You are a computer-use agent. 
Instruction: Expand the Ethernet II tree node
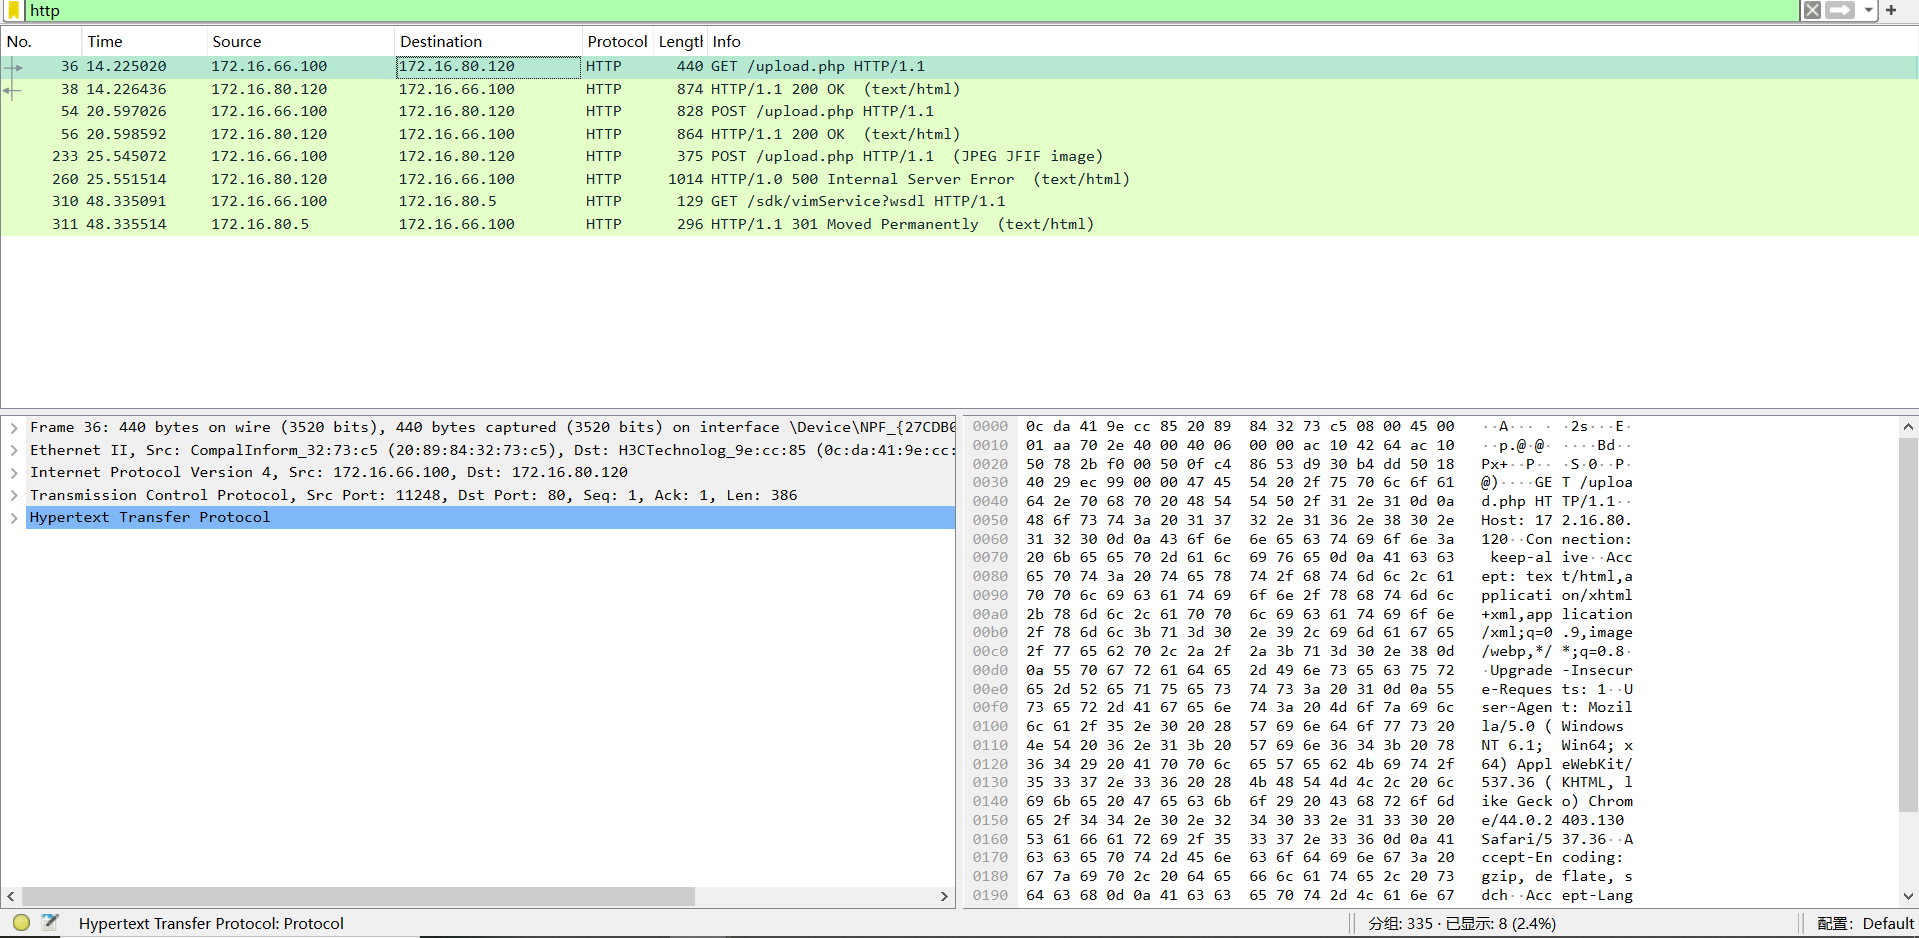[x=14, y=450]
